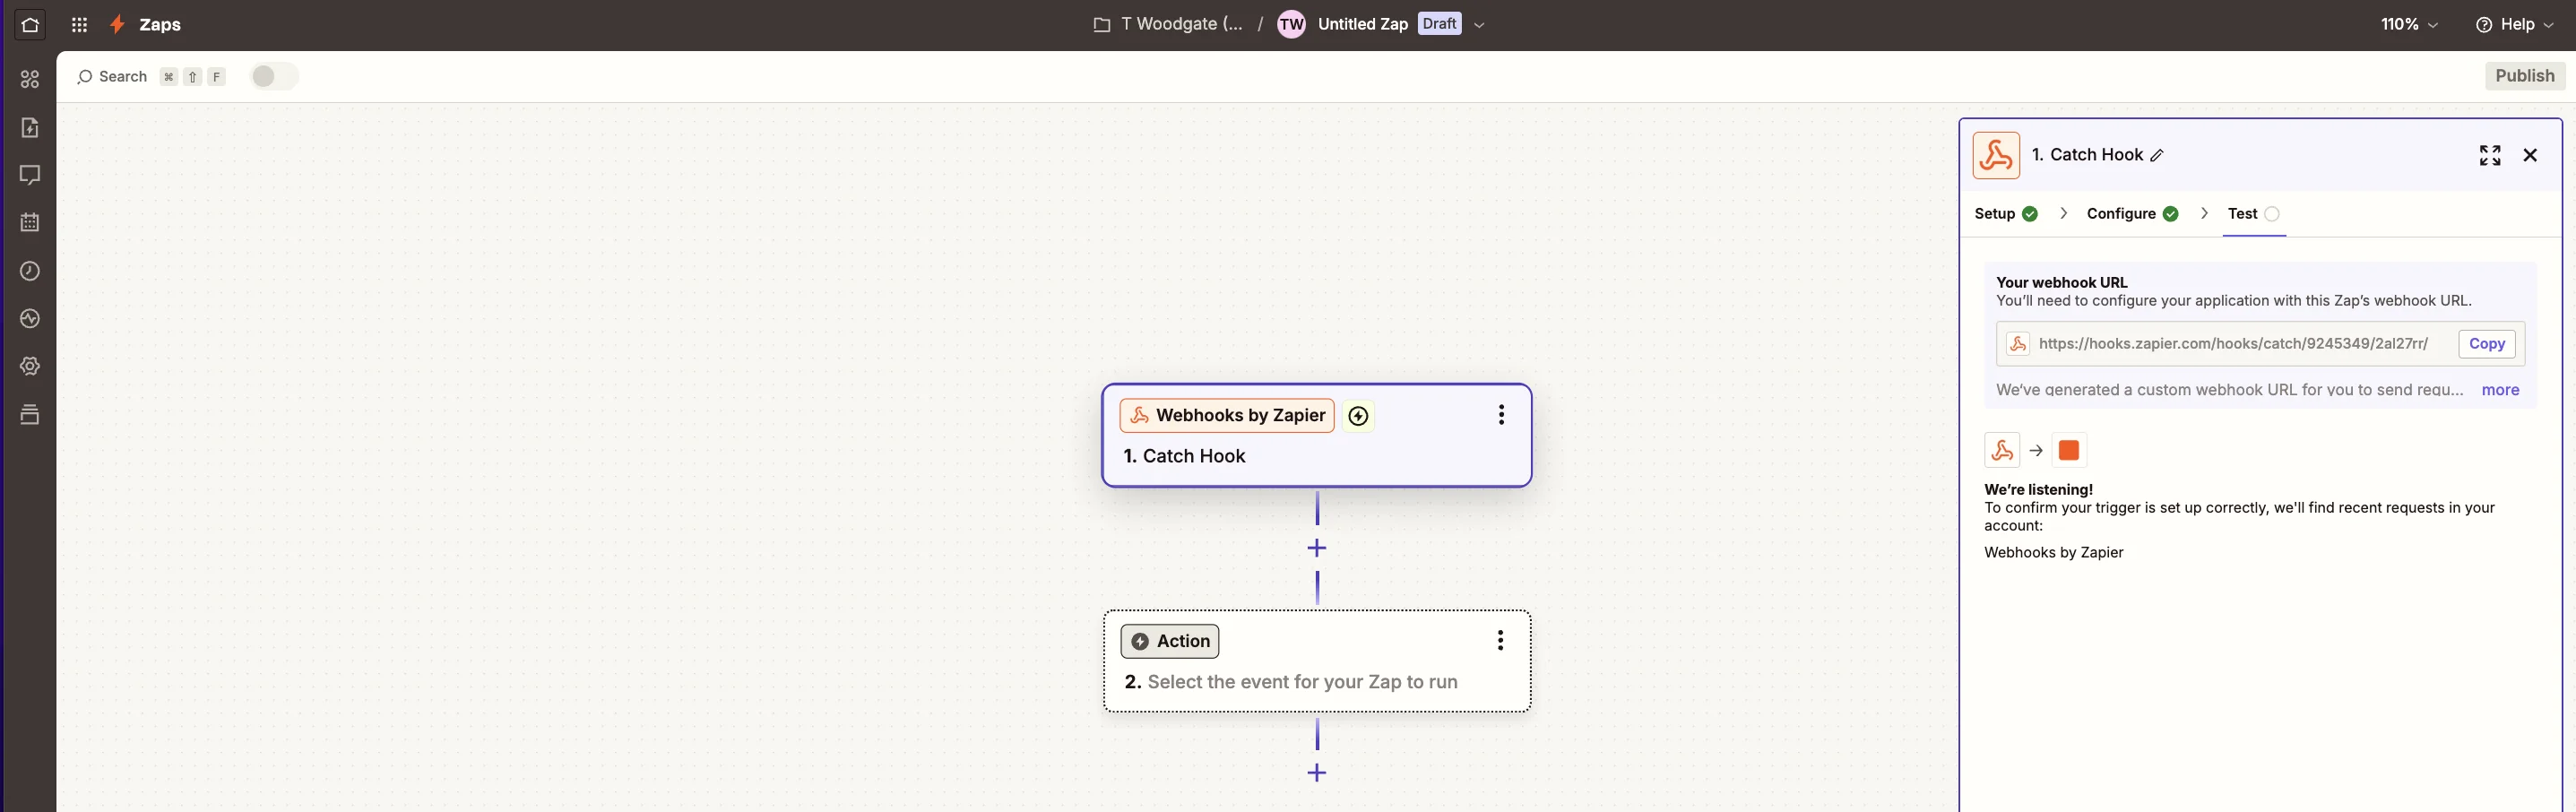Click the instant trigger bolt badge
Image resolution: width=2576 pixels, height=812 pixels.
pyautogui.click(x=1358, y=416)
